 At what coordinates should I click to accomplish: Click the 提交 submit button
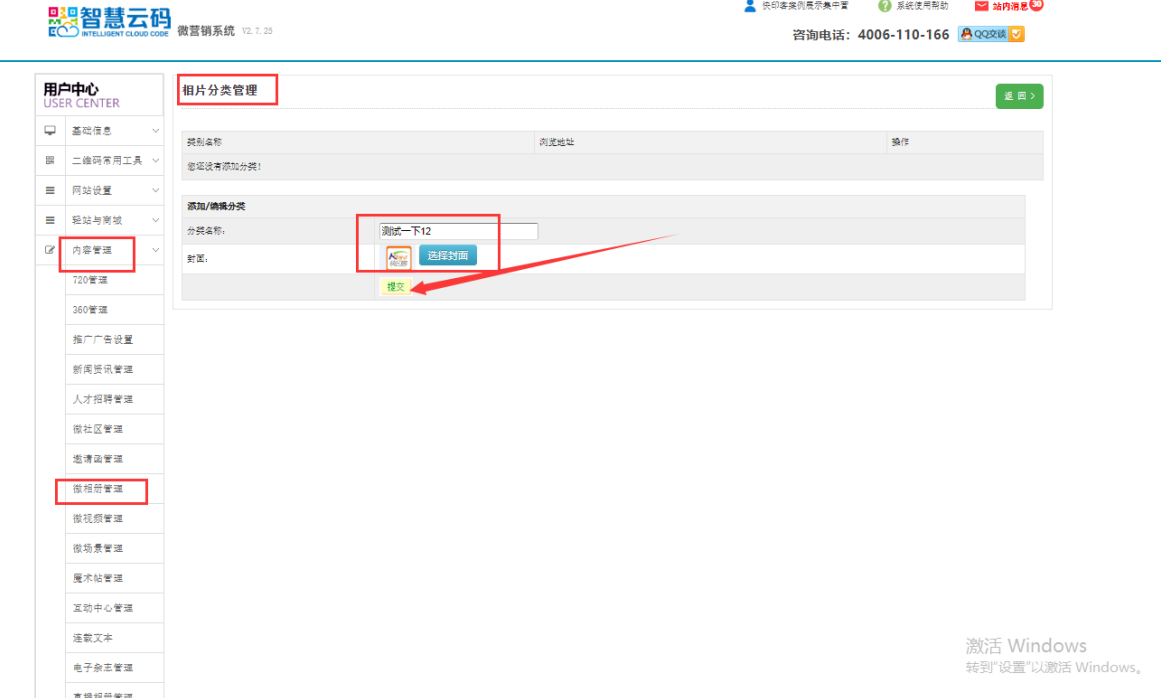[396, 287]
